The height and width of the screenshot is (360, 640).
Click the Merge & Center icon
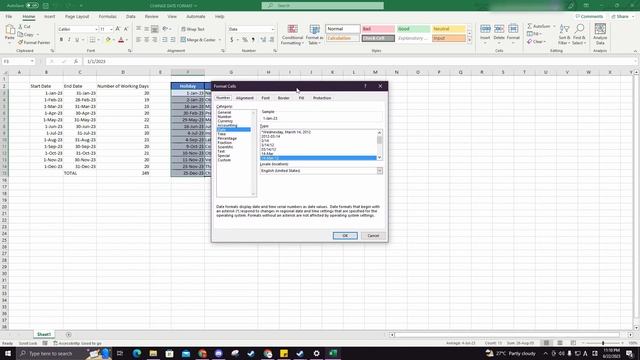click(183, 40)
